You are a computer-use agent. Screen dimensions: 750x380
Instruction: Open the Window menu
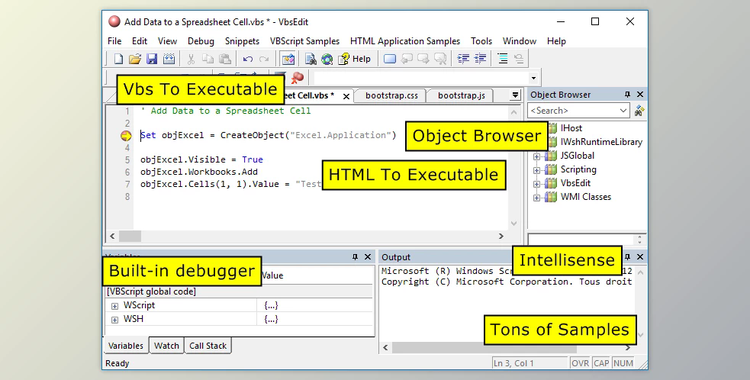tap(519, 41)
